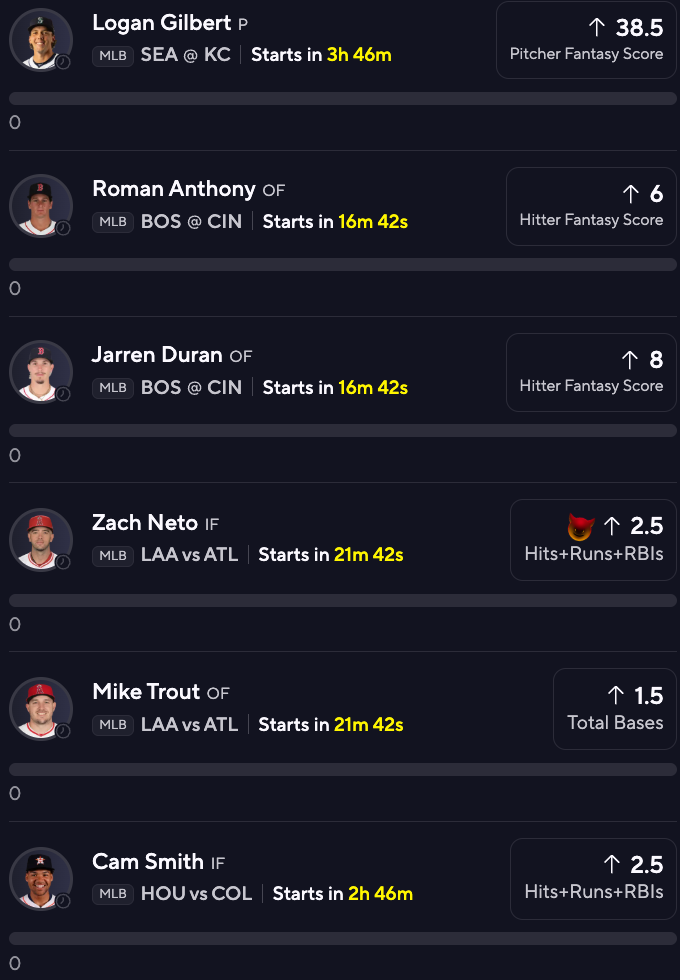Screen dimensions: 680x980
Task: Click Logan Gilbert's progress bar
Action: tap(342, 98)
